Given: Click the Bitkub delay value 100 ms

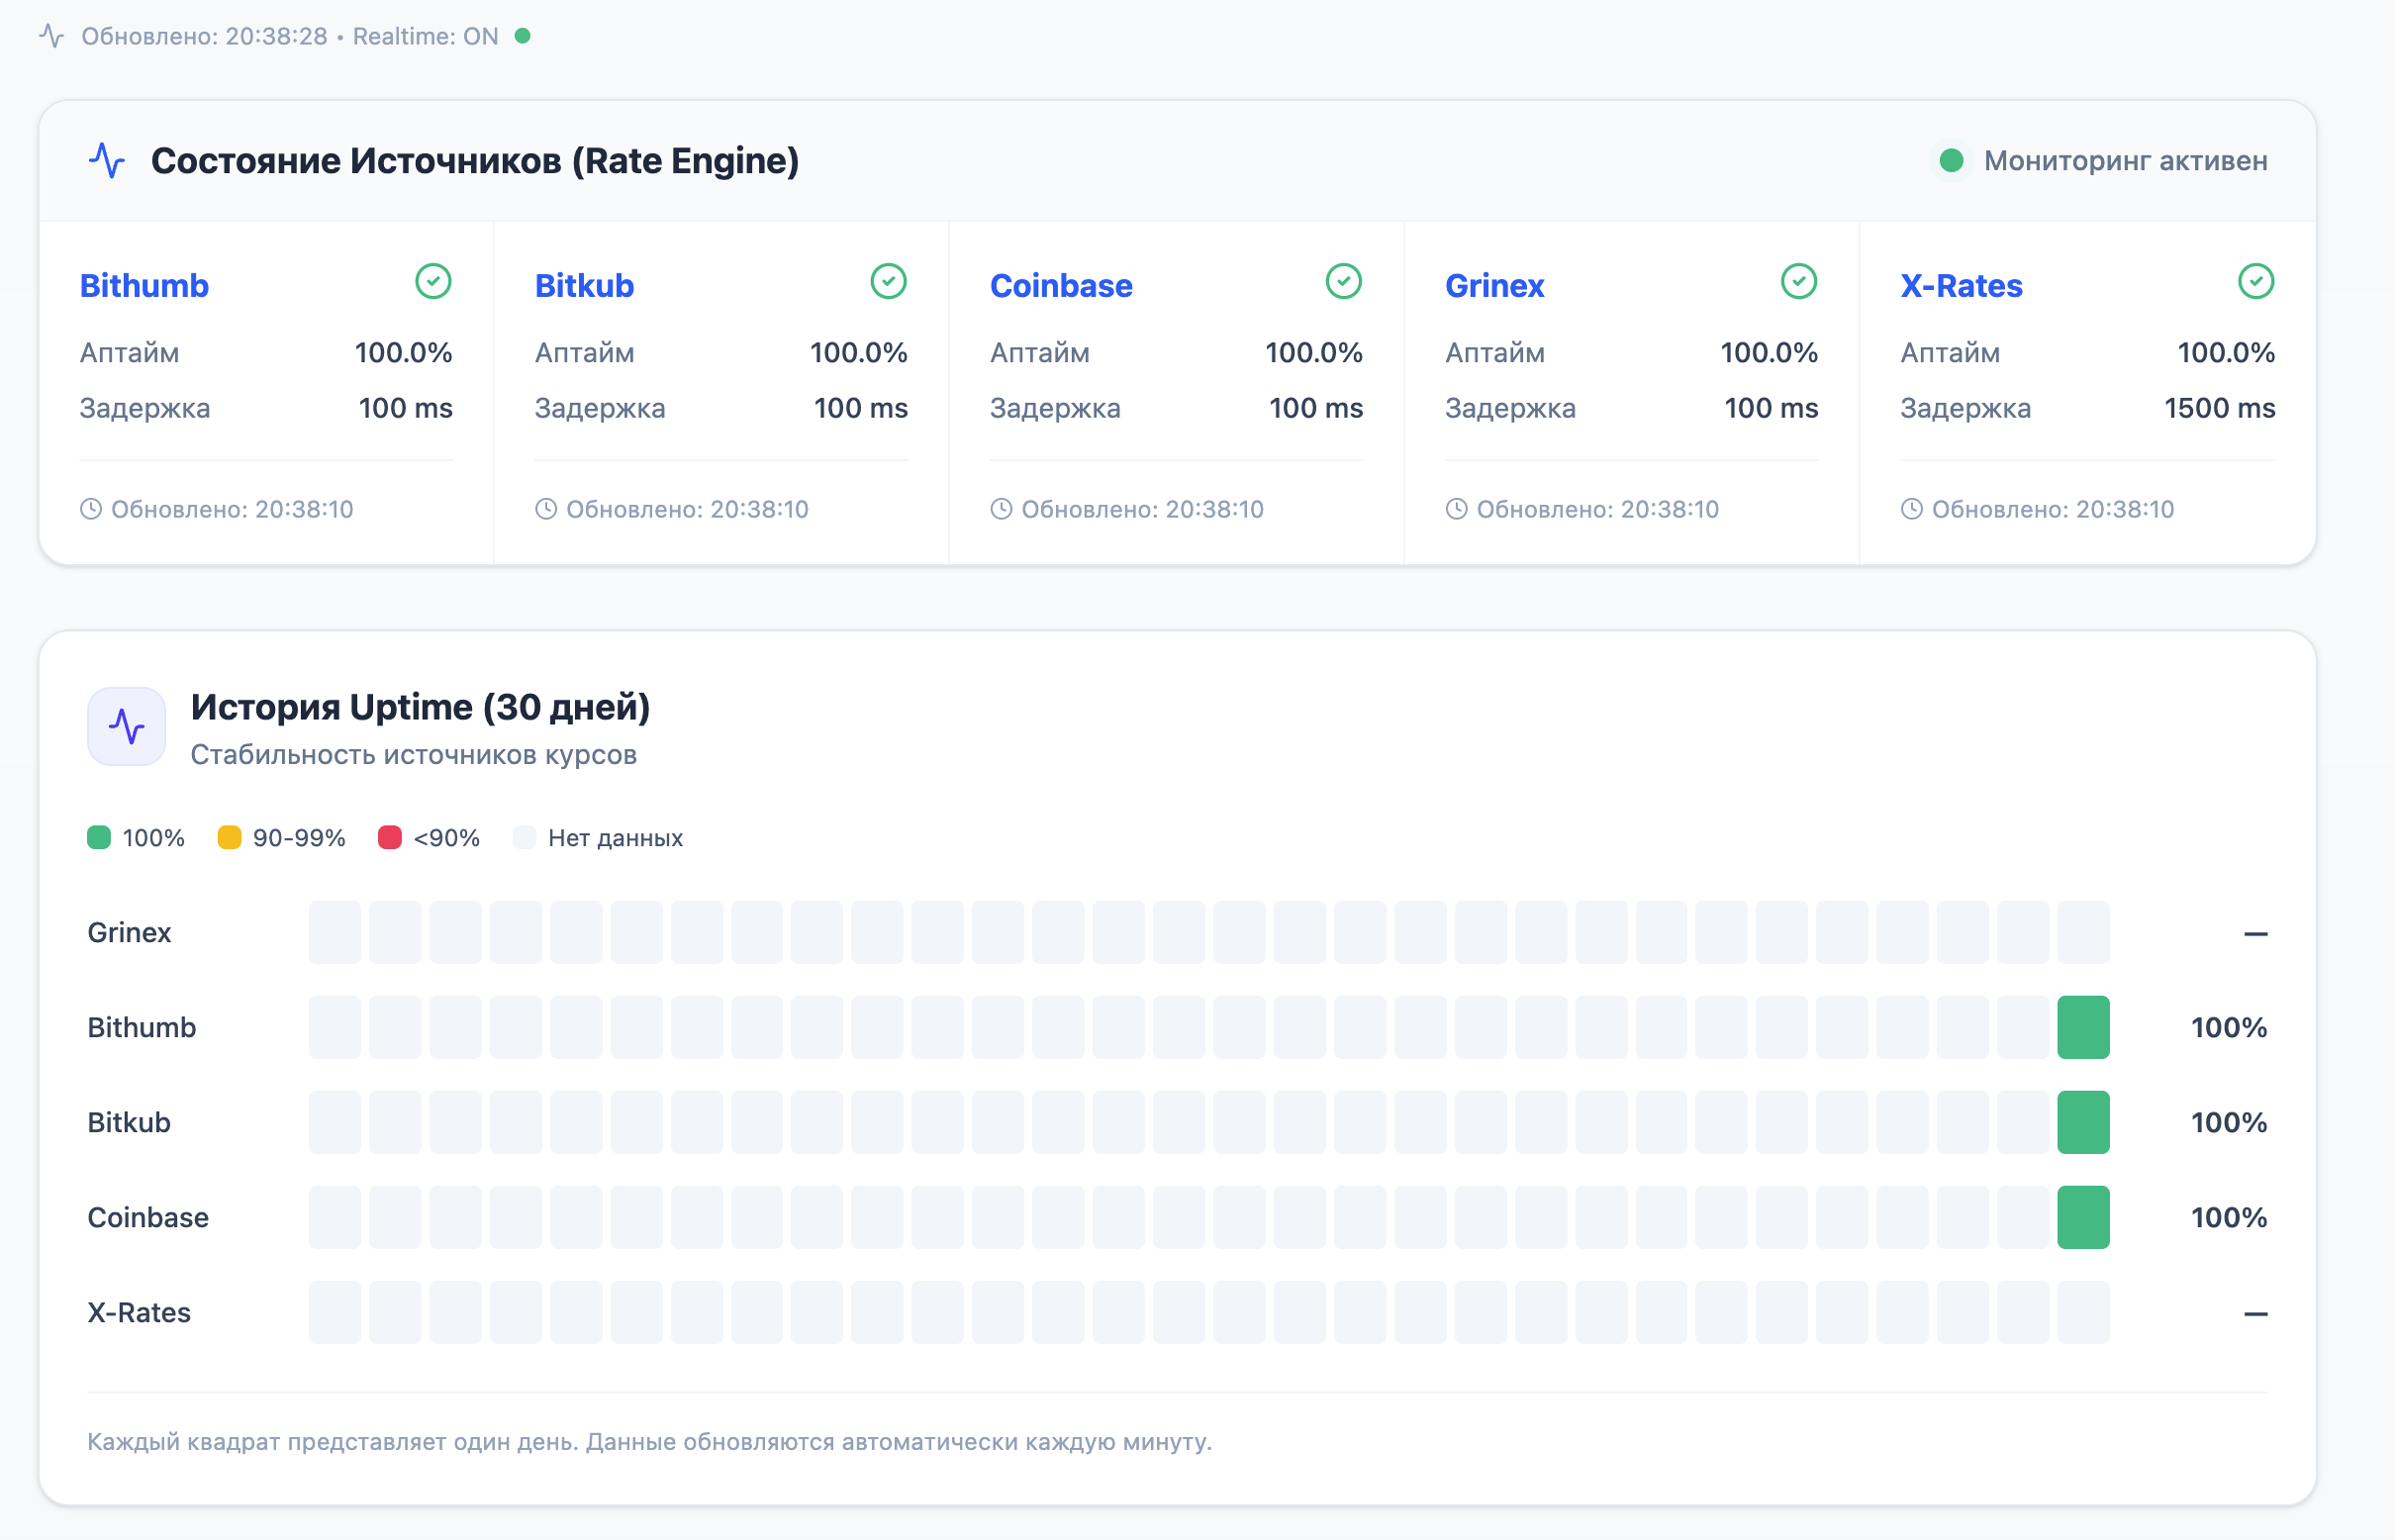Looking at the screenshot, I should pyautogui.click(x=861, y=408).
